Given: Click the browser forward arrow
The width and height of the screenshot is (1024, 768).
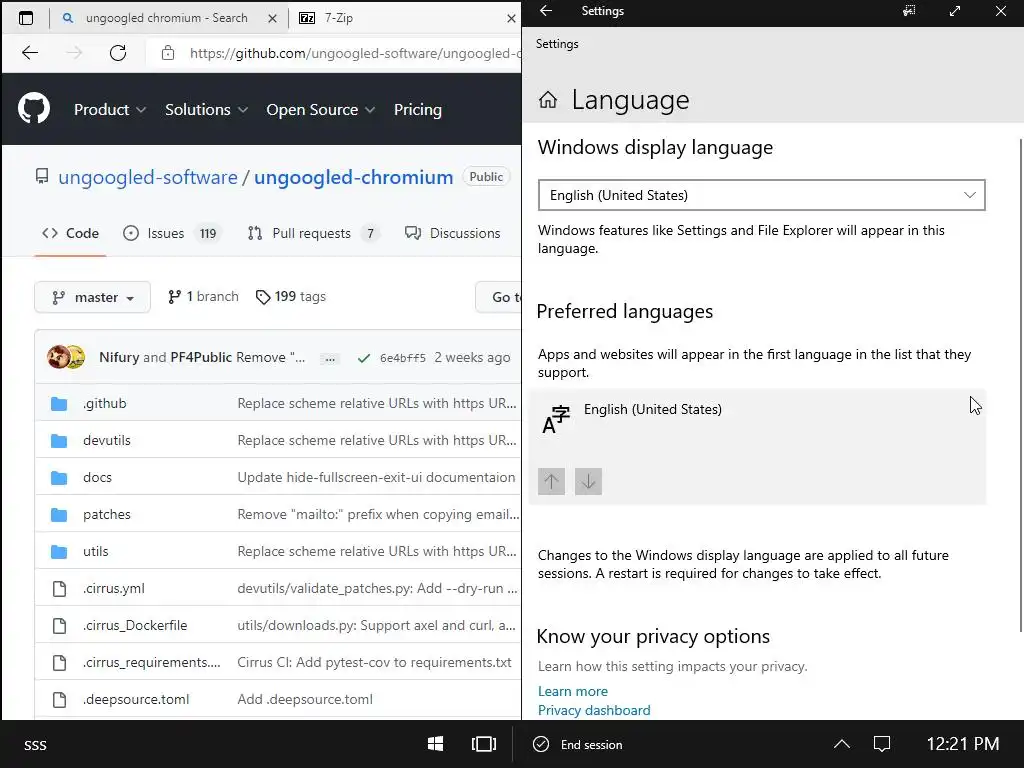Looking at the screenshot, I should [74, 53].
